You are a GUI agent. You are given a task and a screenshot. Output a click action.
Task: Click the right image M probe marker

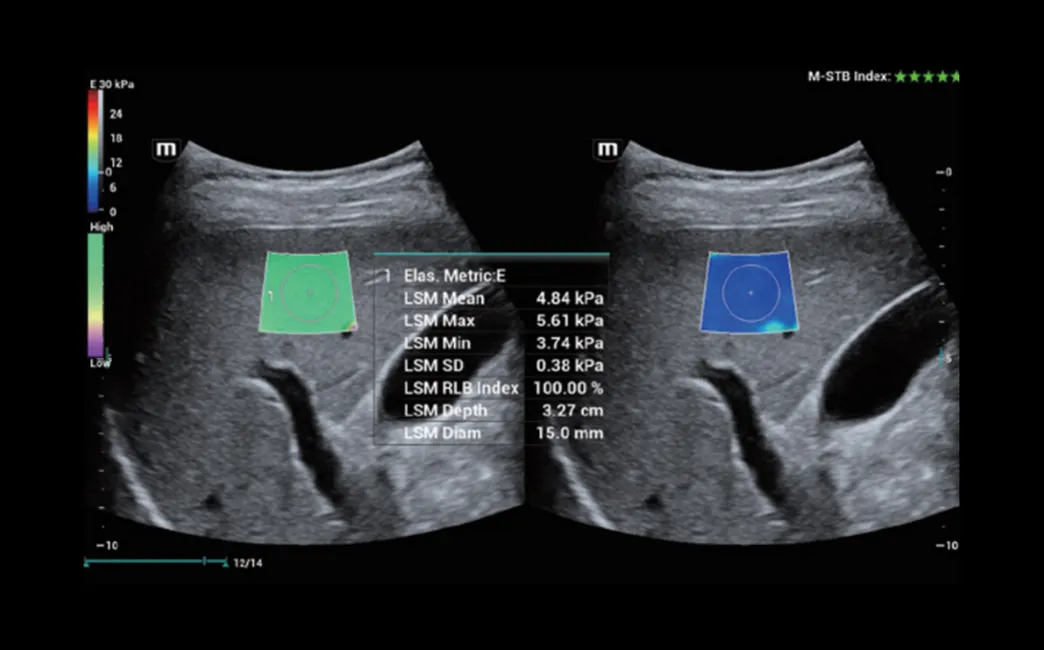coord(607,149)
